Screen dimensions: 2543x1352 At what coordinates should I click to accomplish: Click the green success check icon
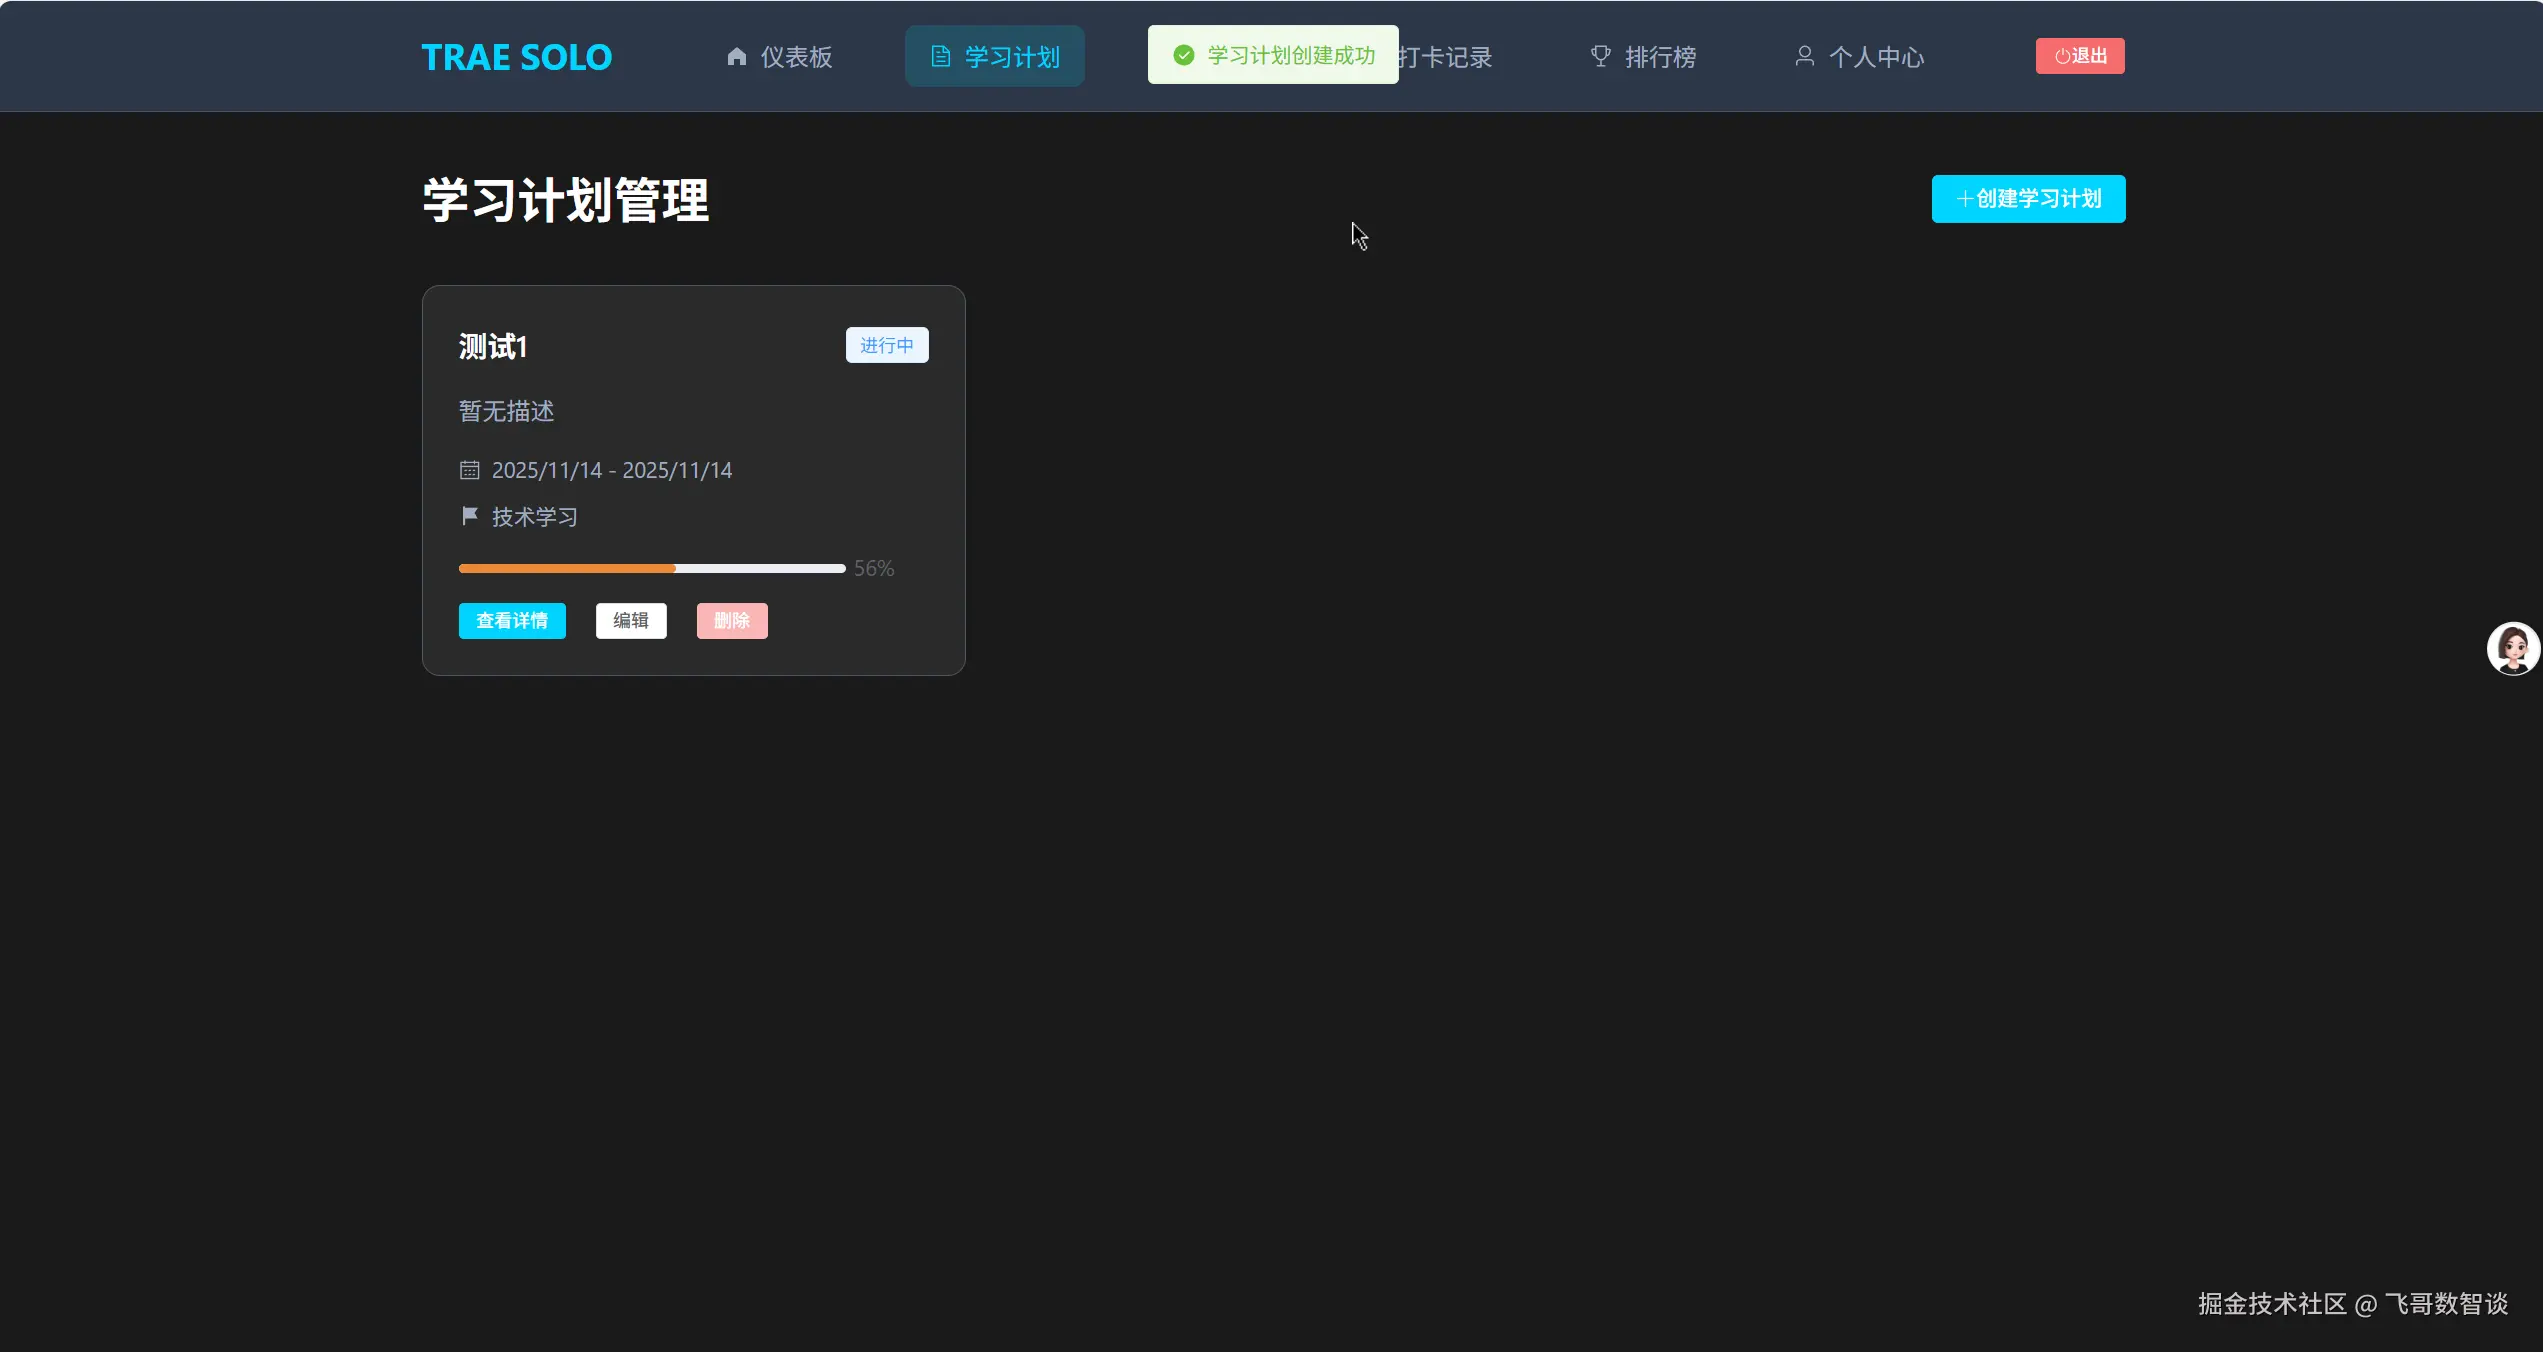tap(1183, 55)
